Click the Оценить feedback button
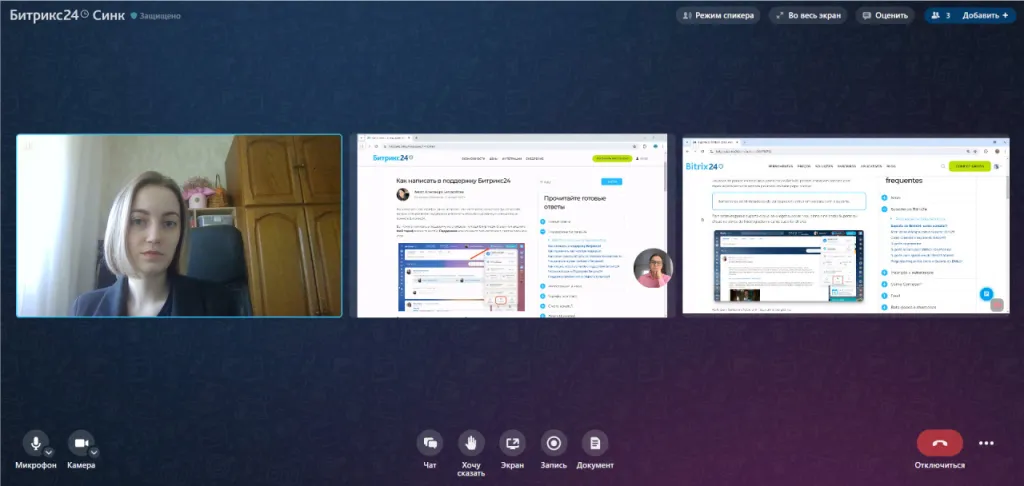1024x486 pixels. [x=885, y=15]
